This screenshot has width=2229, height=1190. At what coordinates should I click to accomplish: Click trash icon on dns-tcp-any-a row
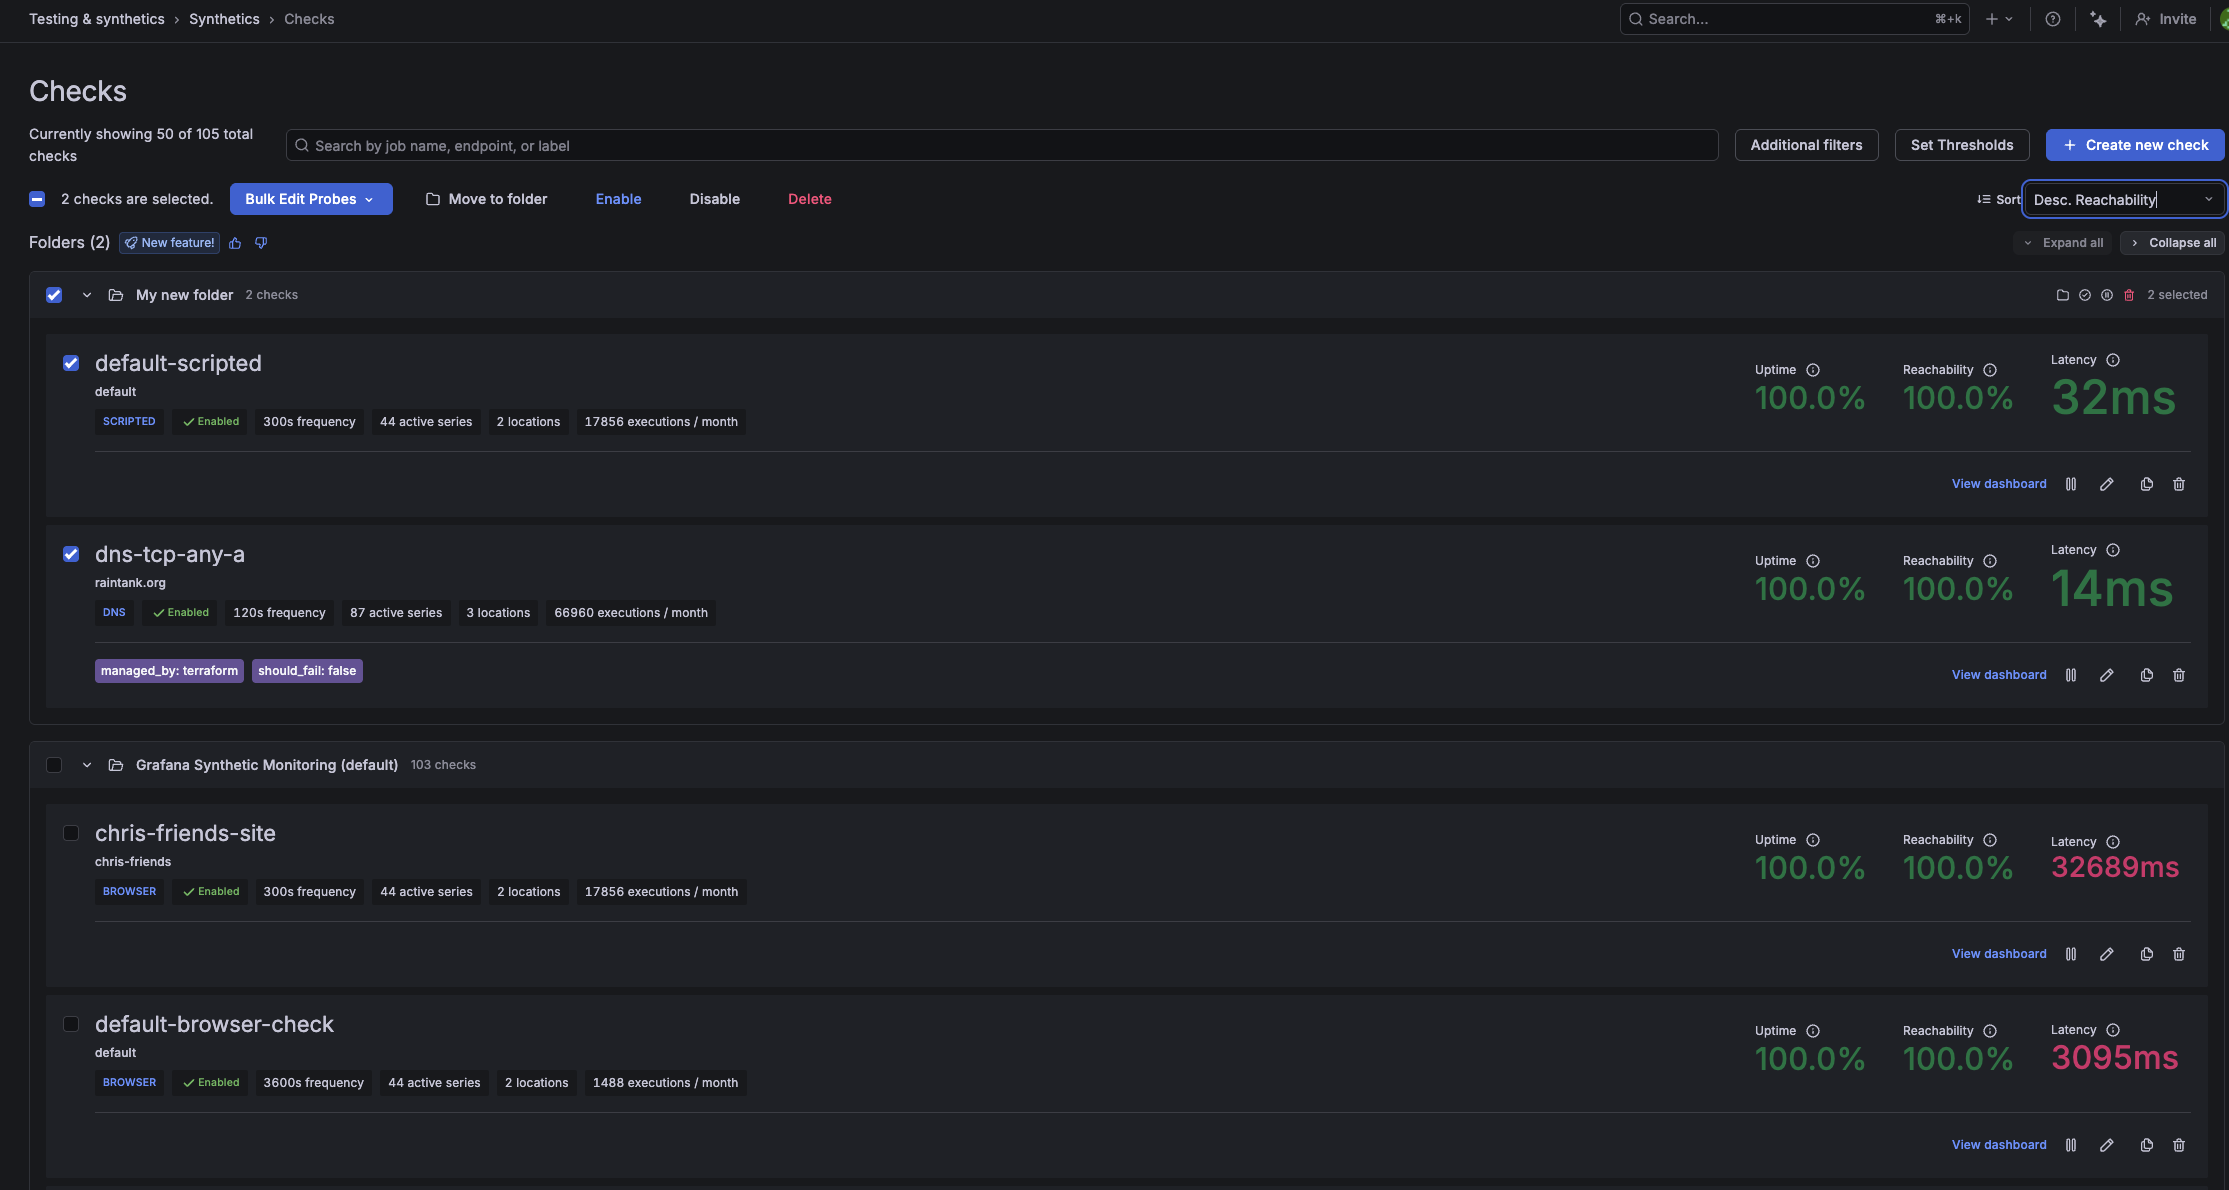coord(2179,675)
